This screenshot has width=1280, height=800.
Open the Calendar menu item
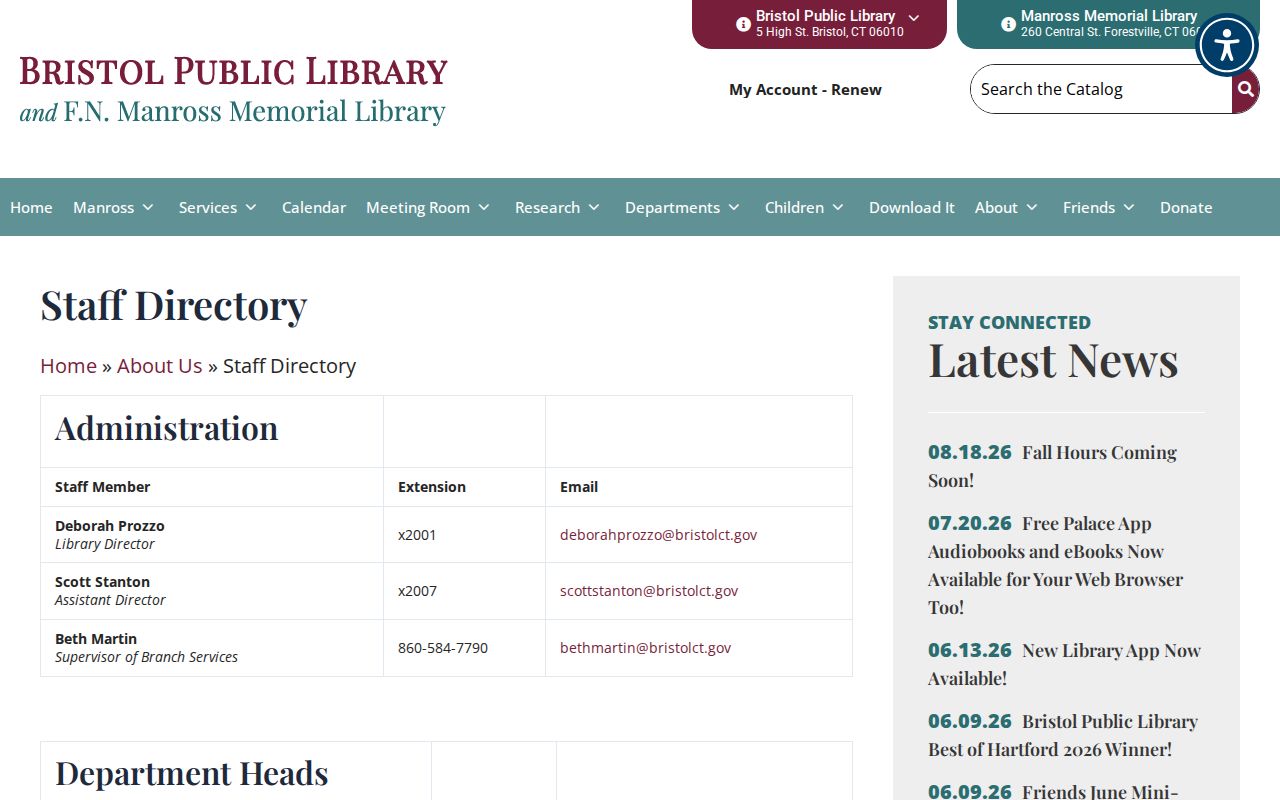coord(314,207)
